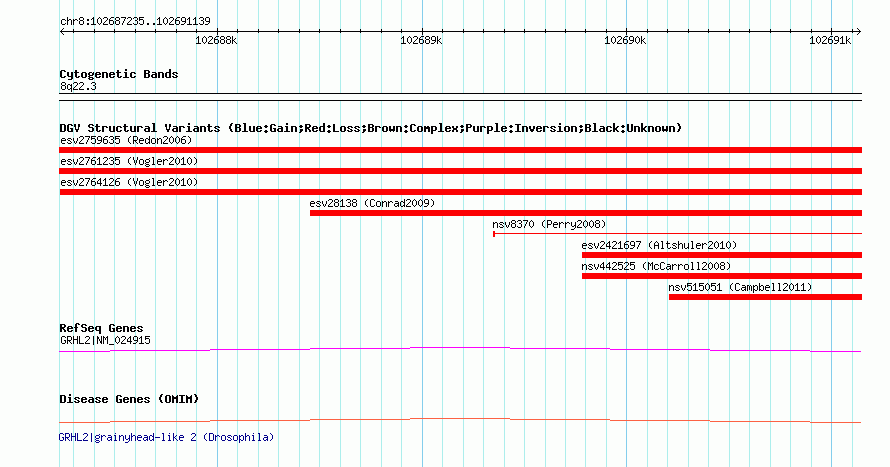
Task: Open variant nsv442525 (McCarroll2008) label
Action: pos(656,266)
